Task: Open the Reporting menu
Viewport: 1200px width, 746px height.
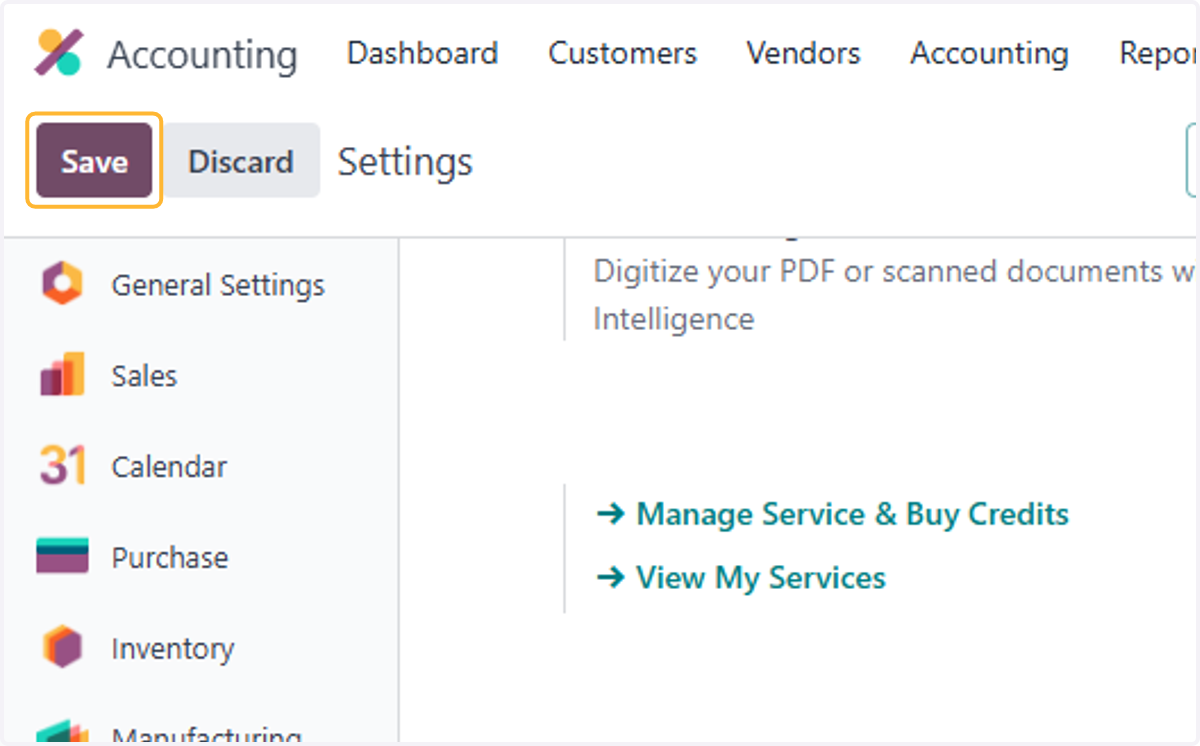Action: (x=1158, y=53)
